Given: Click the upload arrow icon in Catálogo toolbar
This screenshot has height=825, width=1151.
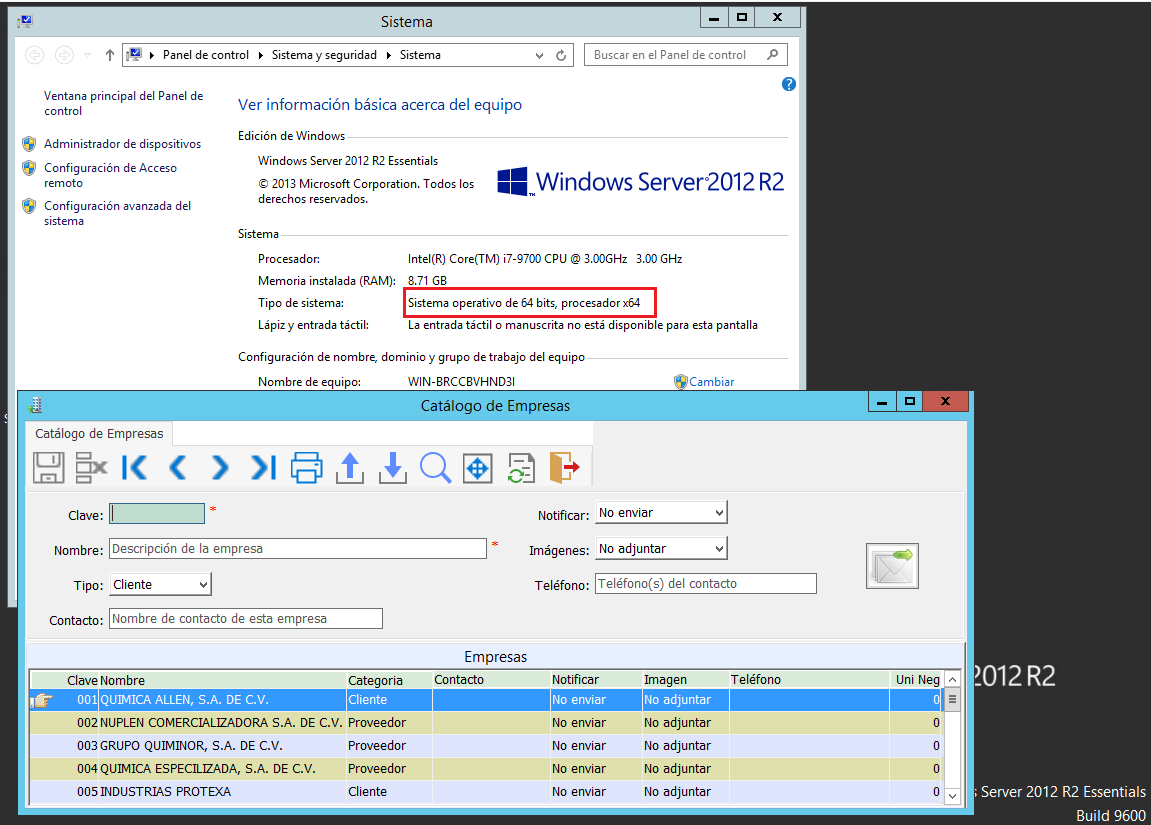Looking at the screenshot, I should [349, 468].
